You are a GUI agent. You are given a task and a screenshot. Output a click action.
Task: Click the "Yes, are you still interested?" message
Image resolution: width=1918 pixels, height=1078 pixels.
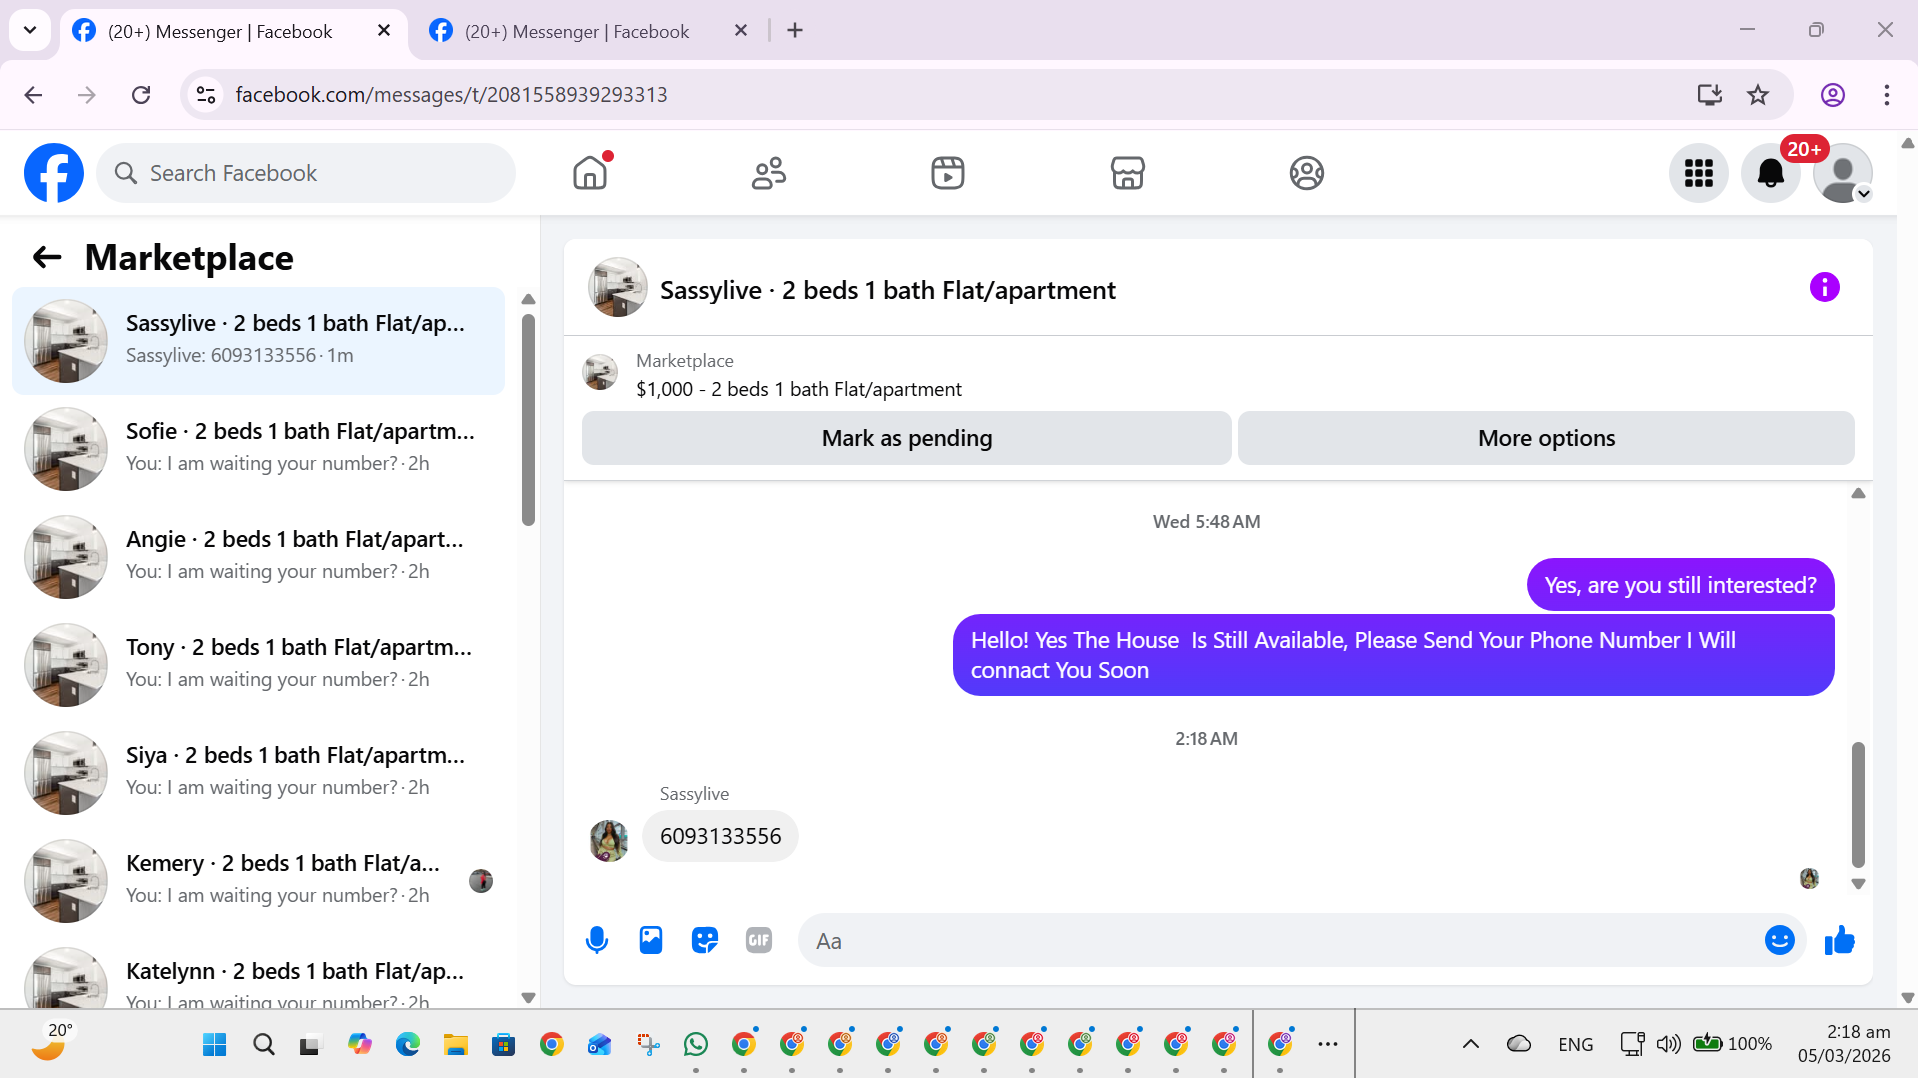tap(1680, 585)
